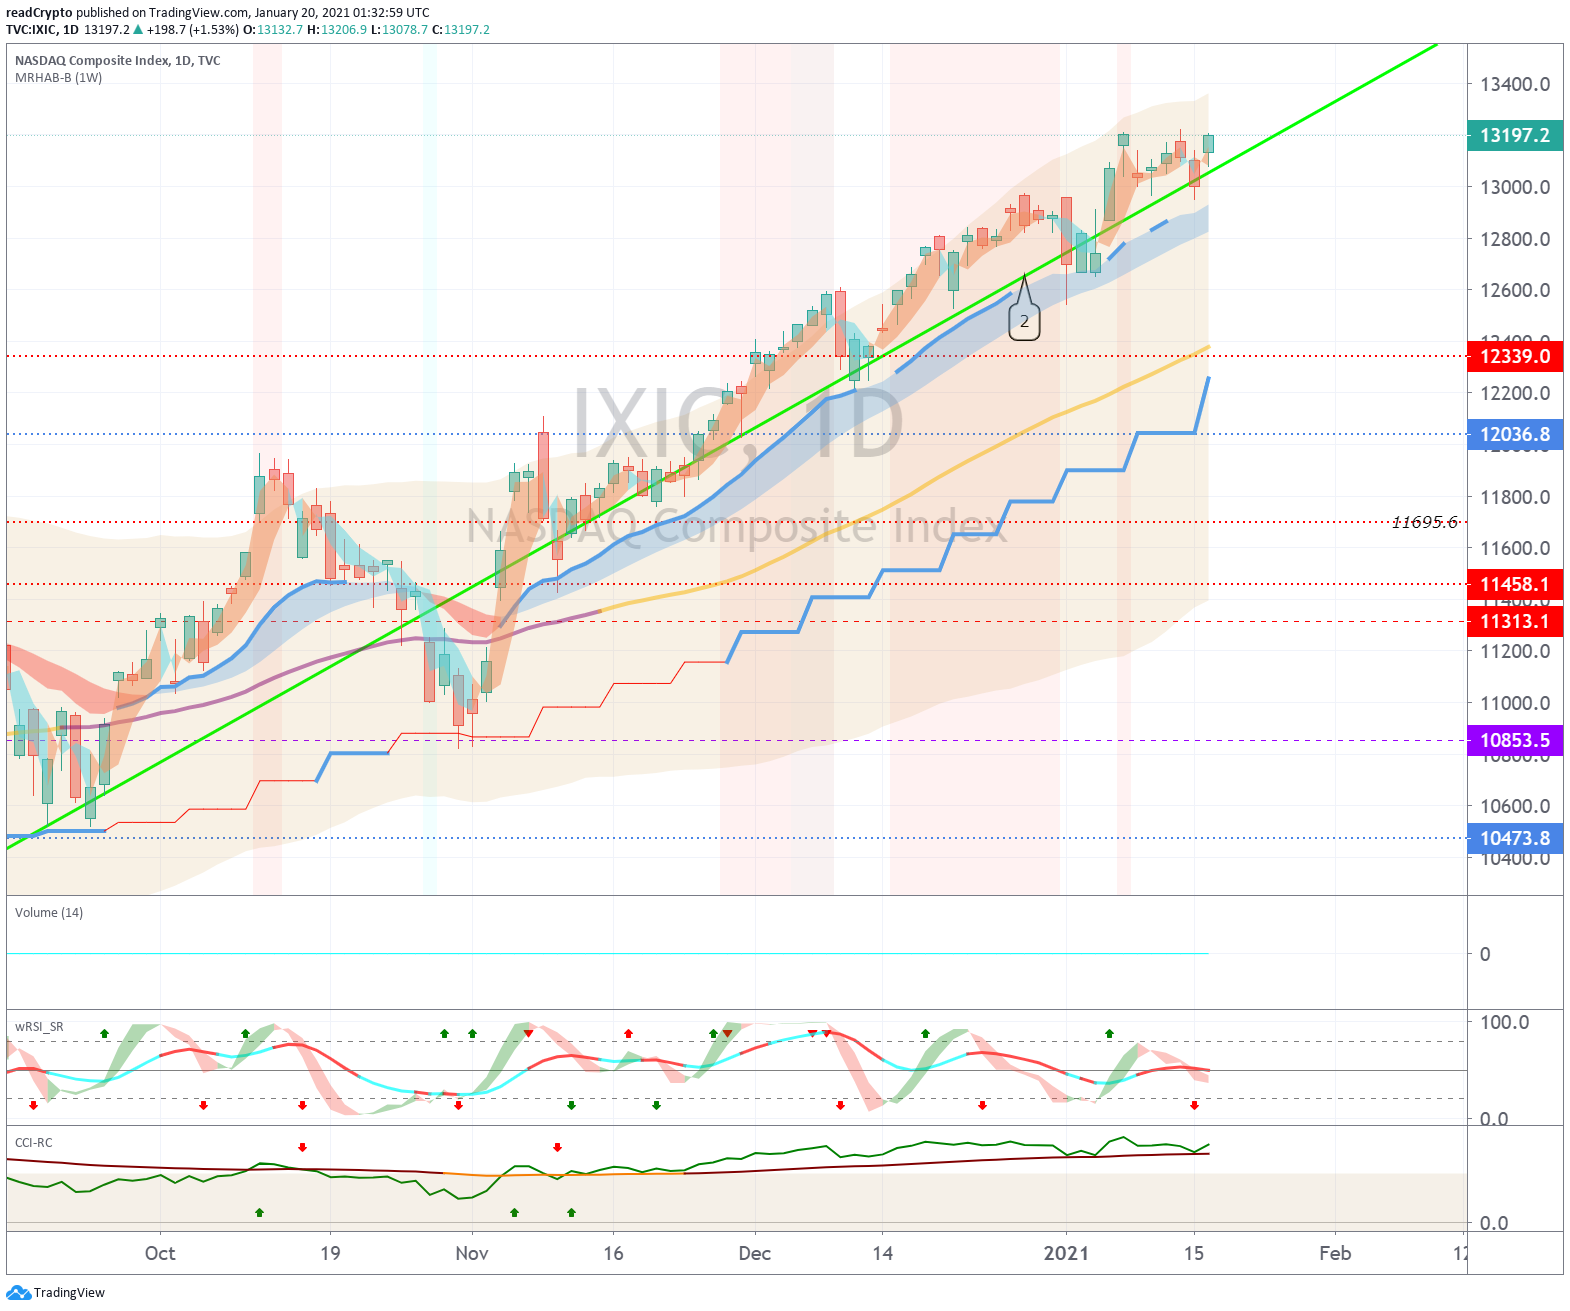
Task: Click the low value L:13078.7
Action: coord(399,30)
